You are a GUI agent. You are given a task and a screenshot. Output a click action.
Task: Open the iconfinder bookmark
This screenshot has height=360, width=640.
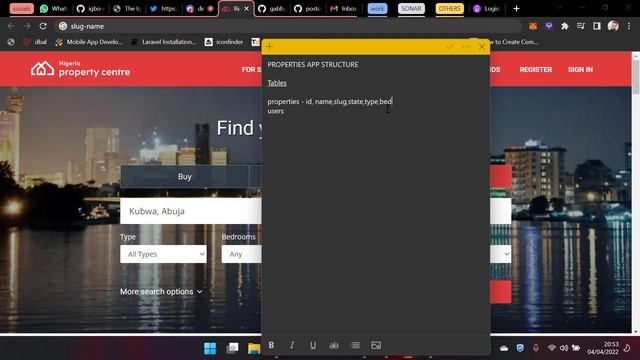(x=224, y=42)
